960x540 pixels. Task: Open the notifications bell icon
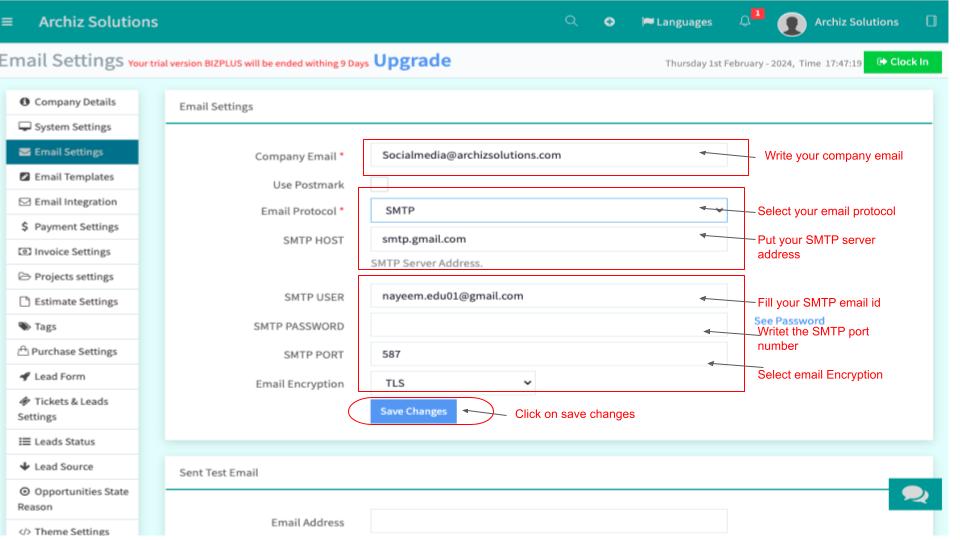tap(743, 22)
